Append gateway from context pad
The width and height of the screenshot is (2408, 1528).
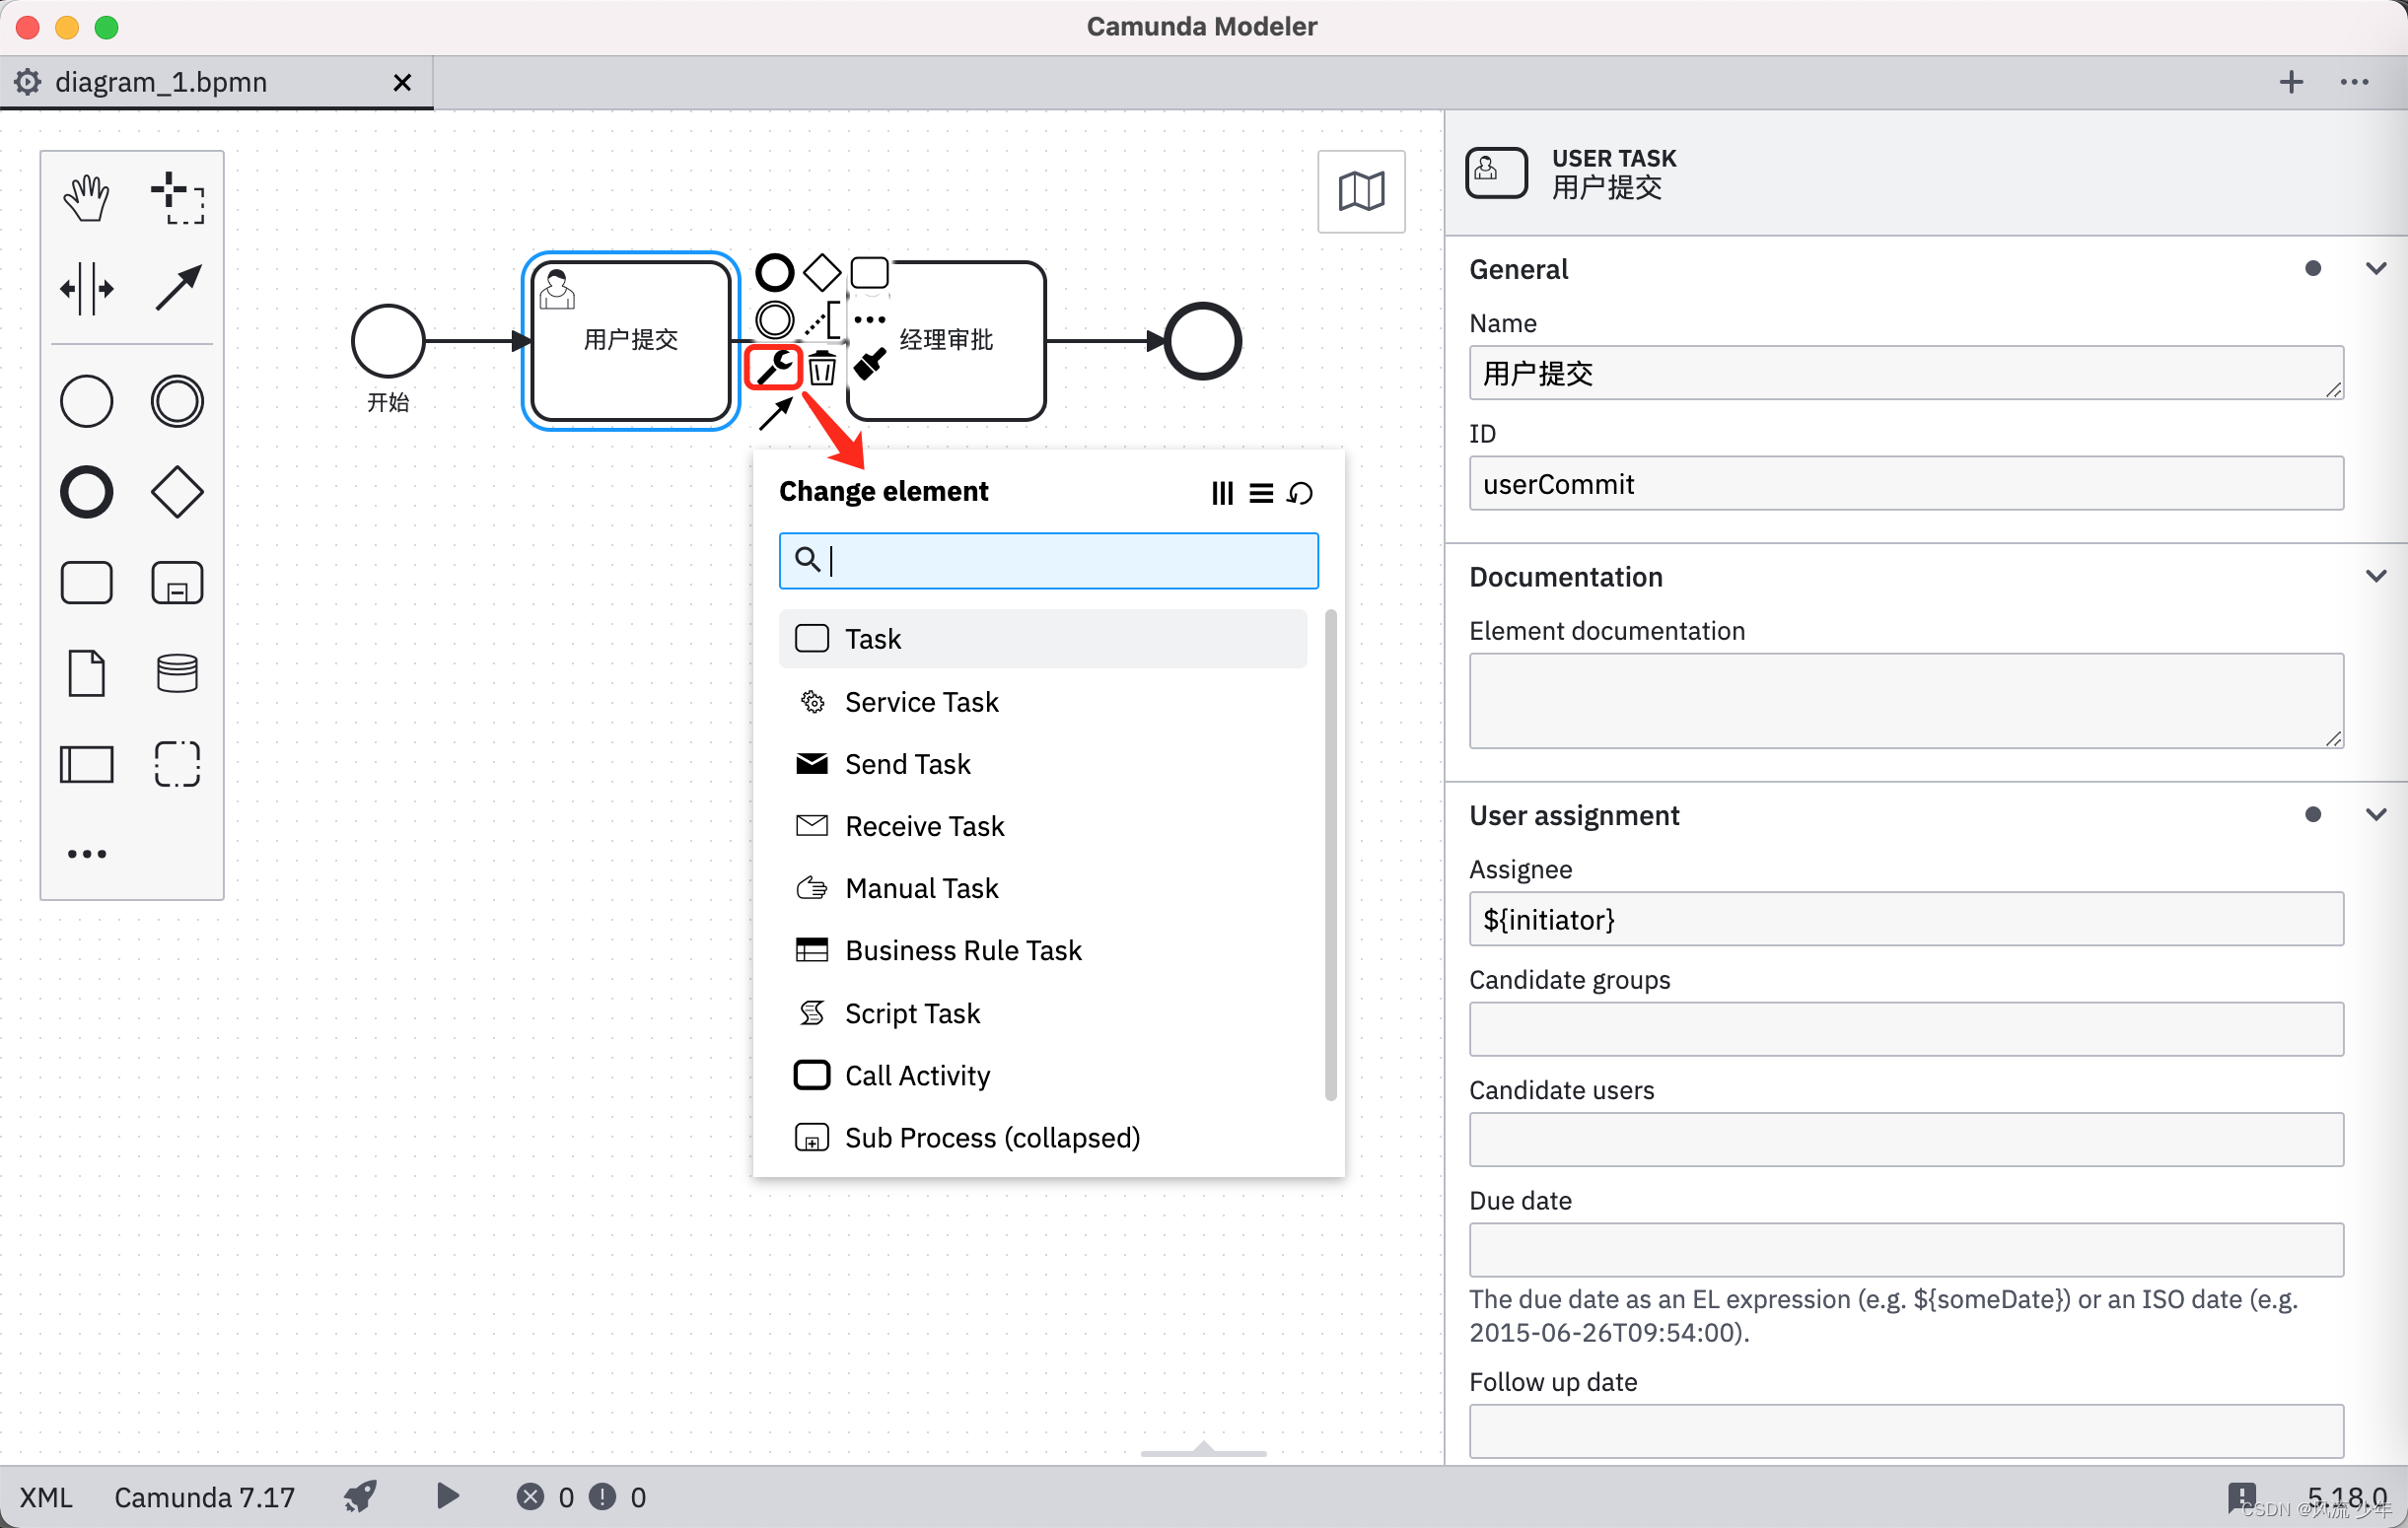click(x=822, y=272)
